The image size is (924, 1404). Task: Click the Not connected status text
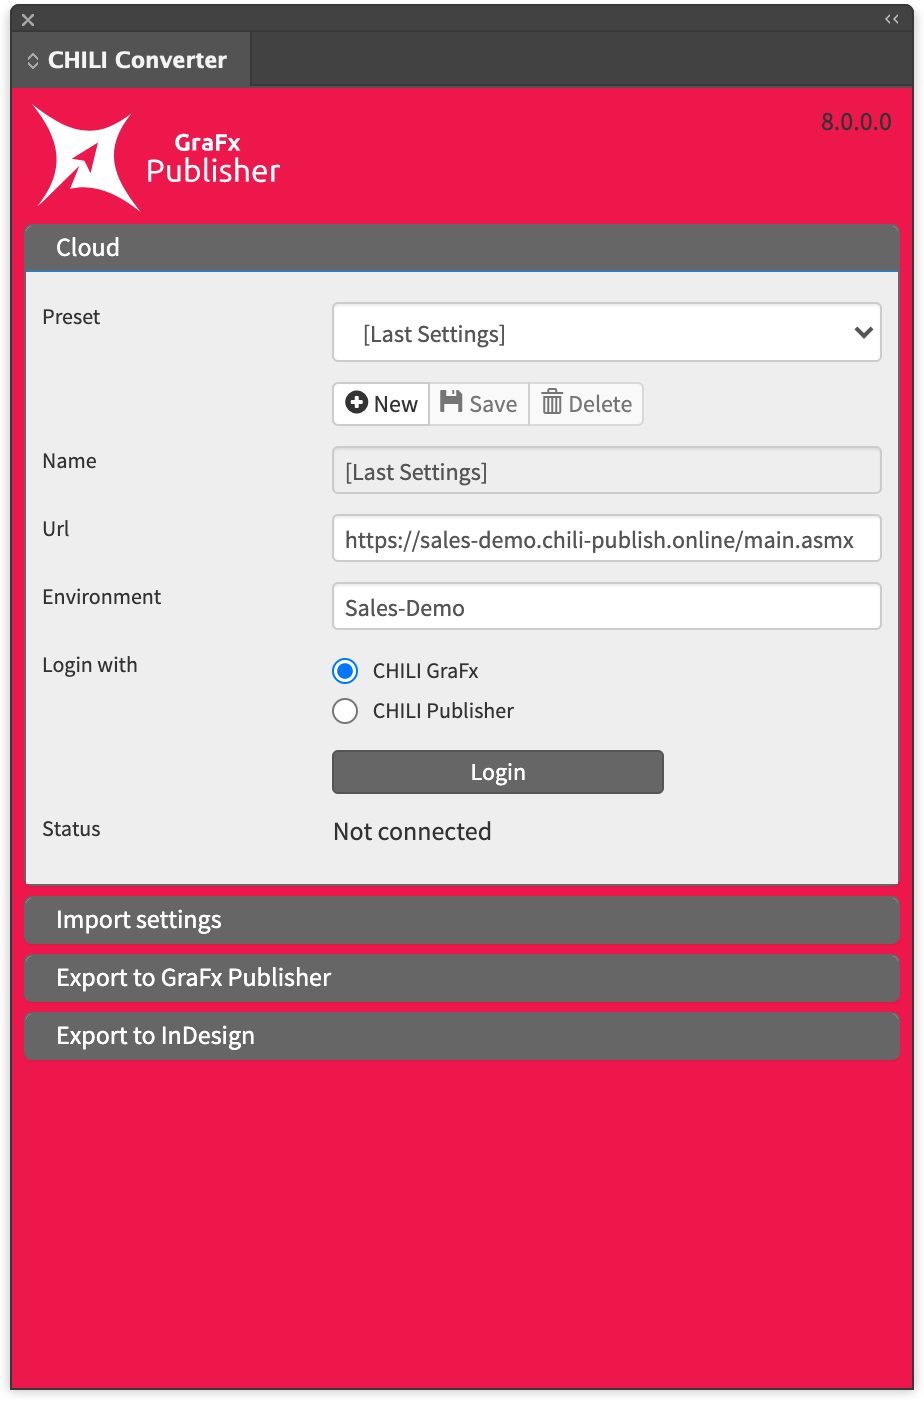412,831
